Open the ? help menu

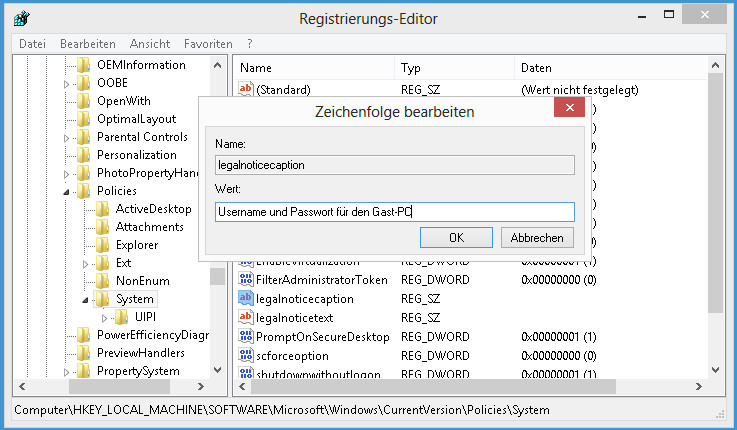250,44
